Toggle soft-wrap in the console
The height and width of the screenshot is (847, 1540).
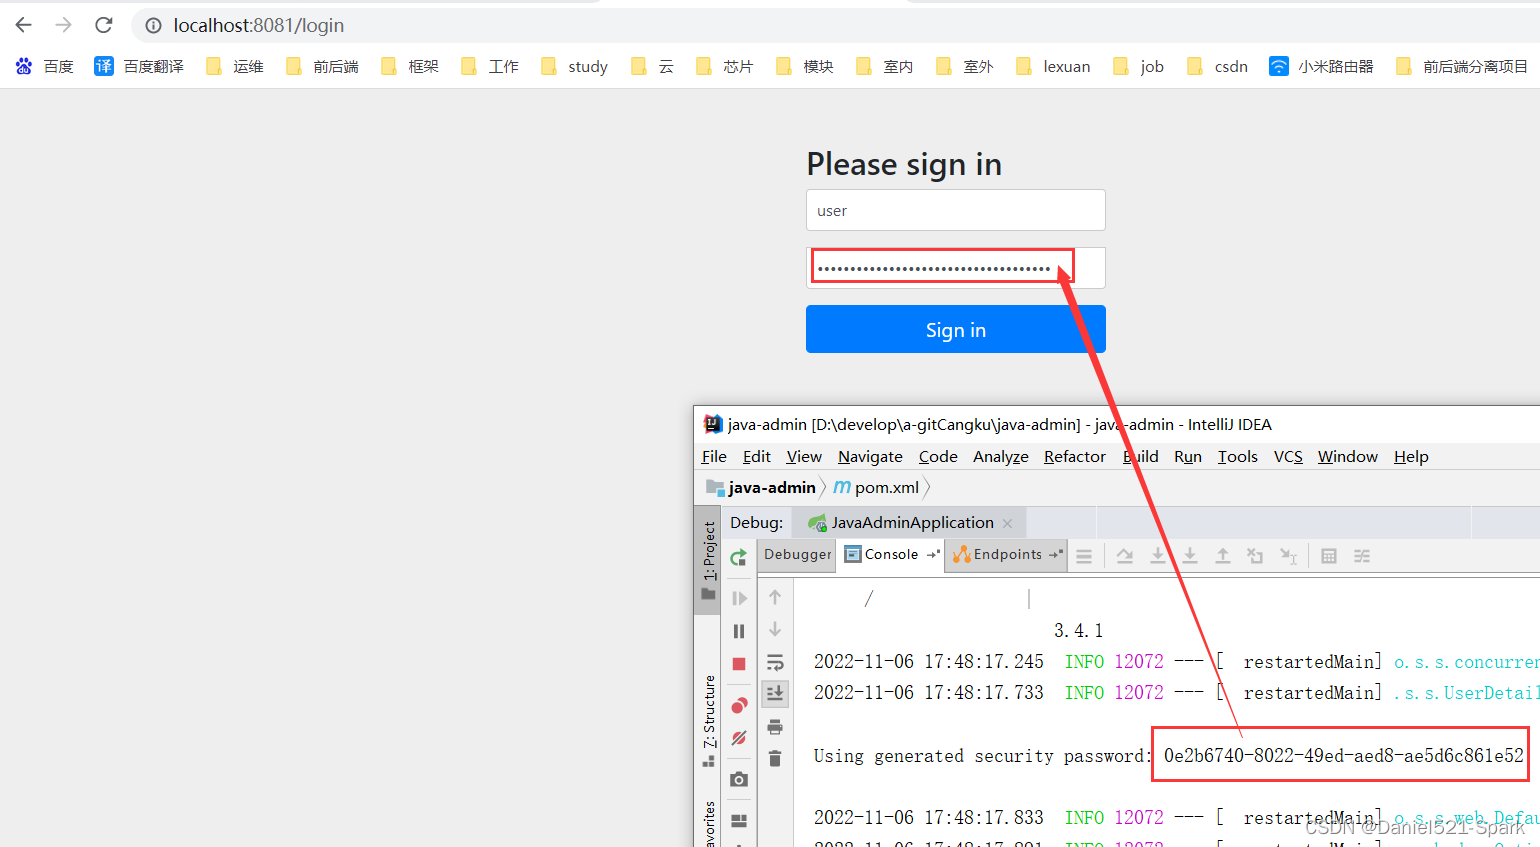click(x=775, y=662)
